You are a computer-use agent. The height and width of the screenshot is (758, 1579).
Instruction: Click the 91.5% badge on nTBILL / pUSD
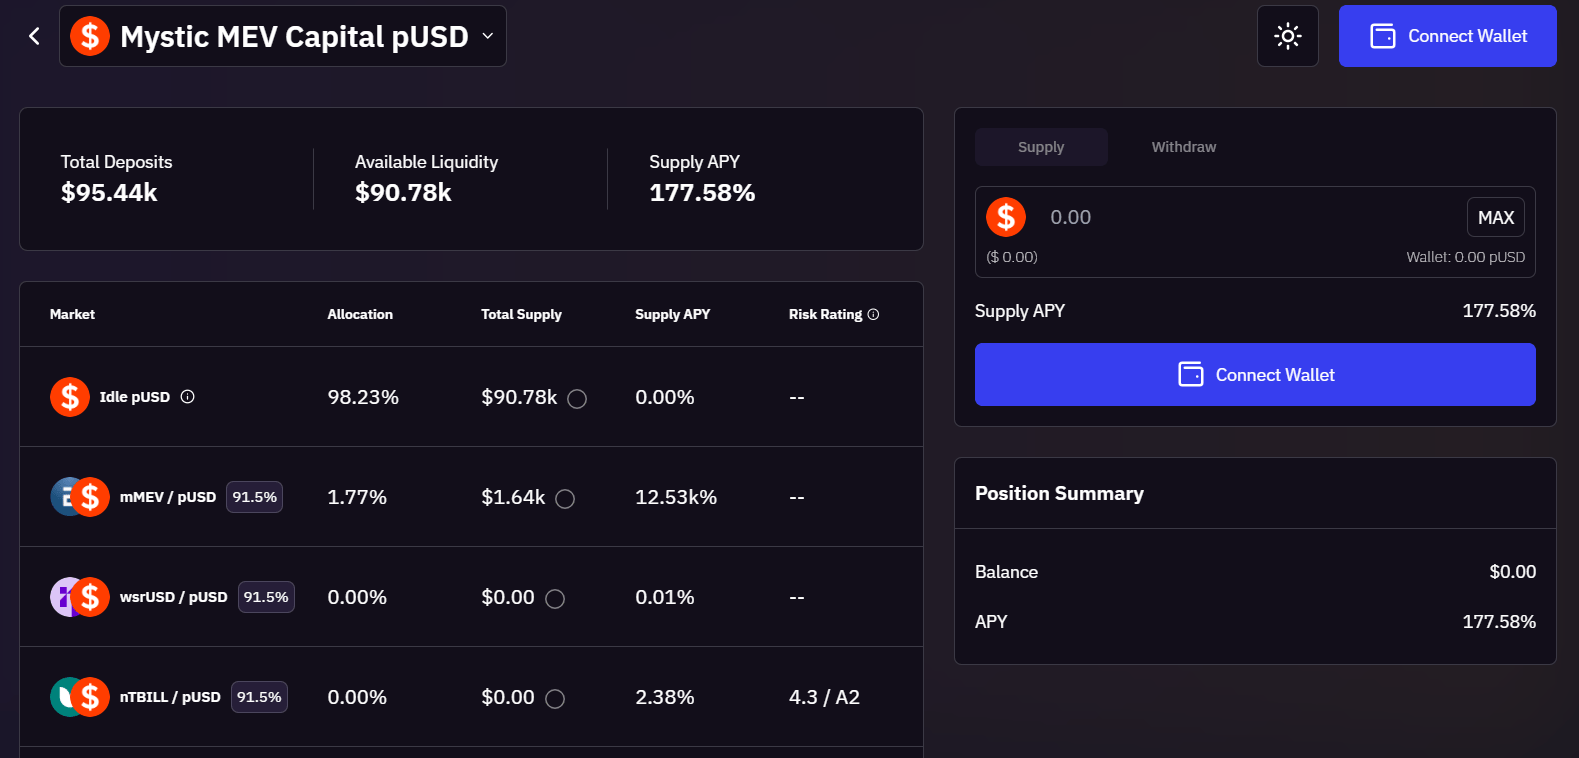click(x=259, y=697)
